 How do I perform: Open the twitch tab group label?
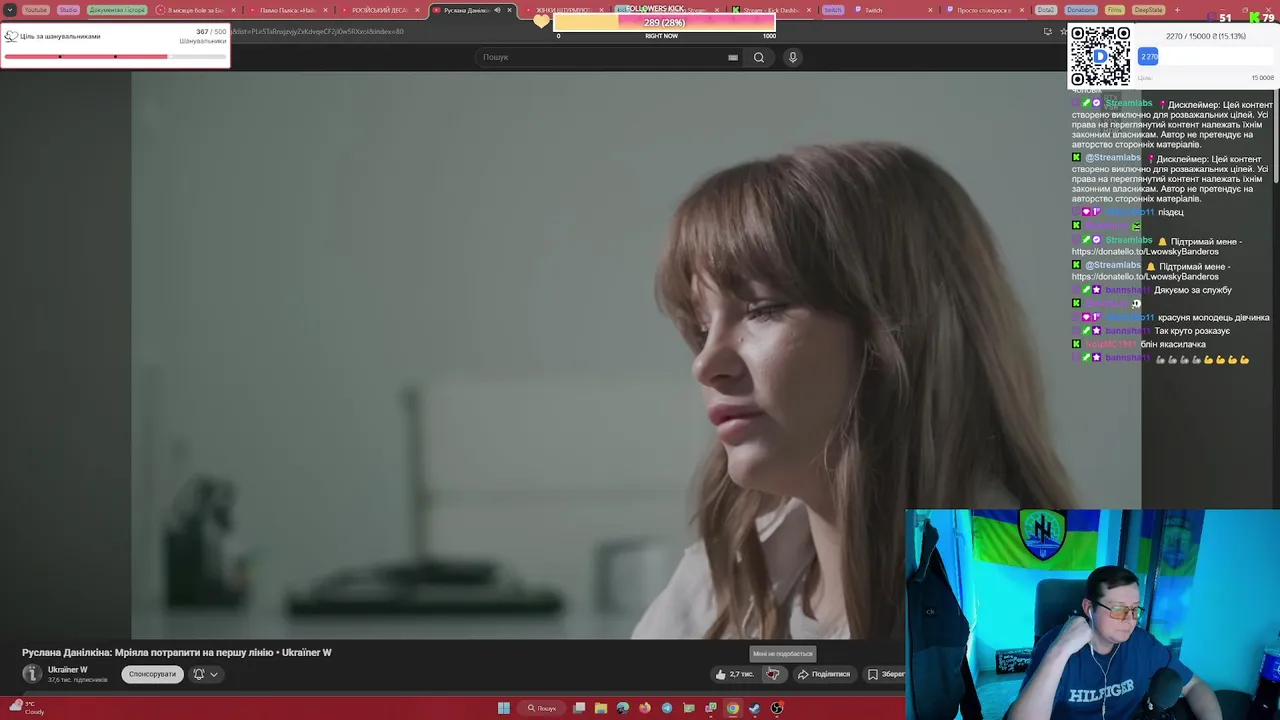pos(833,10)
